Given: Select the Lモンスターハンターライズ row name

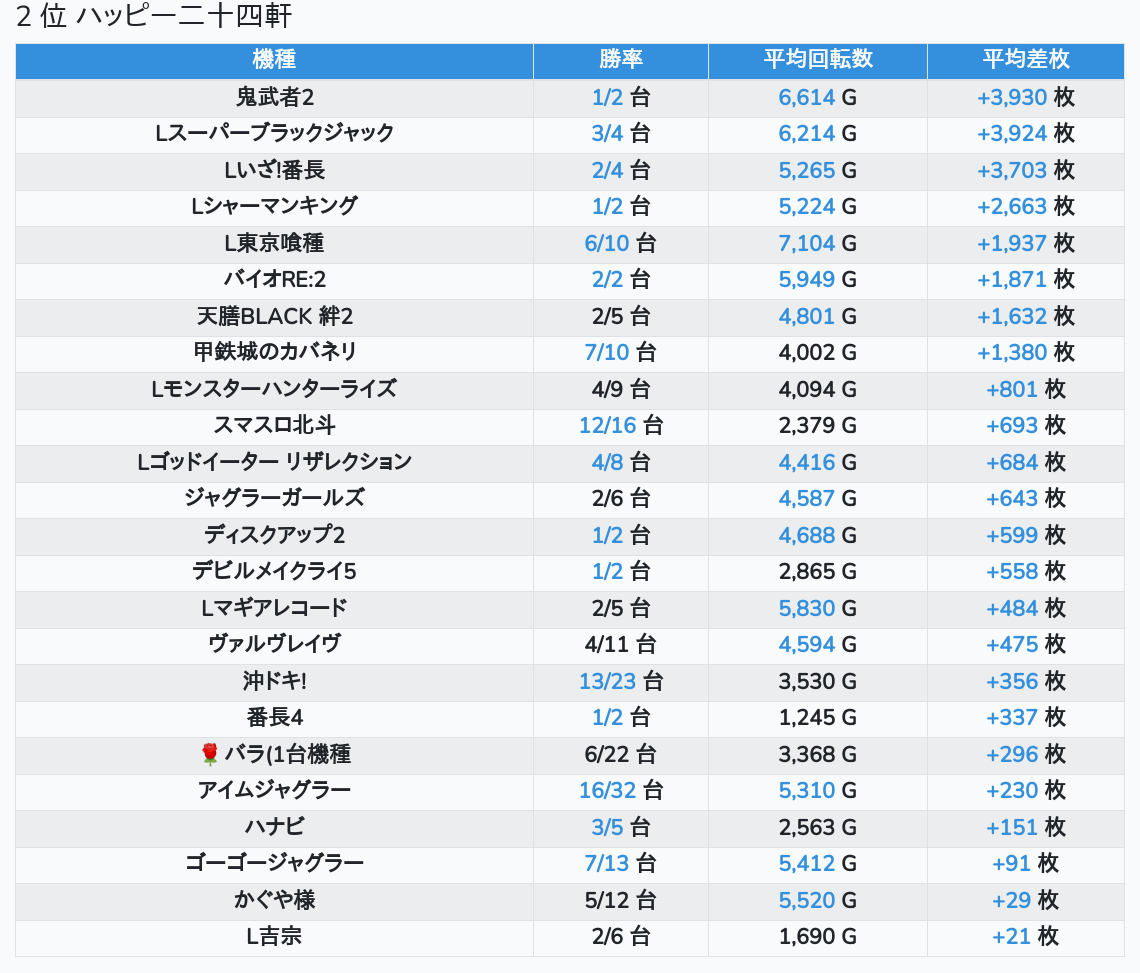Looking at the screenshot, I should tap(274, 389).
